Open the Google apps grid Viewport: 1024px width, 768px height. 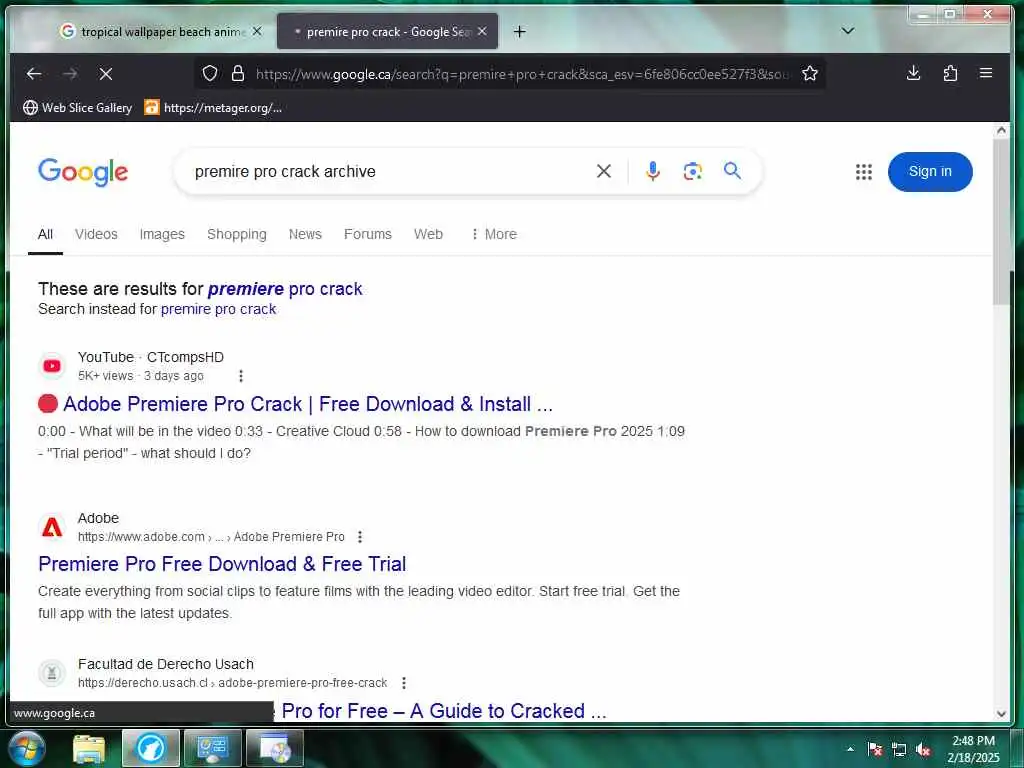coord(863,172)
